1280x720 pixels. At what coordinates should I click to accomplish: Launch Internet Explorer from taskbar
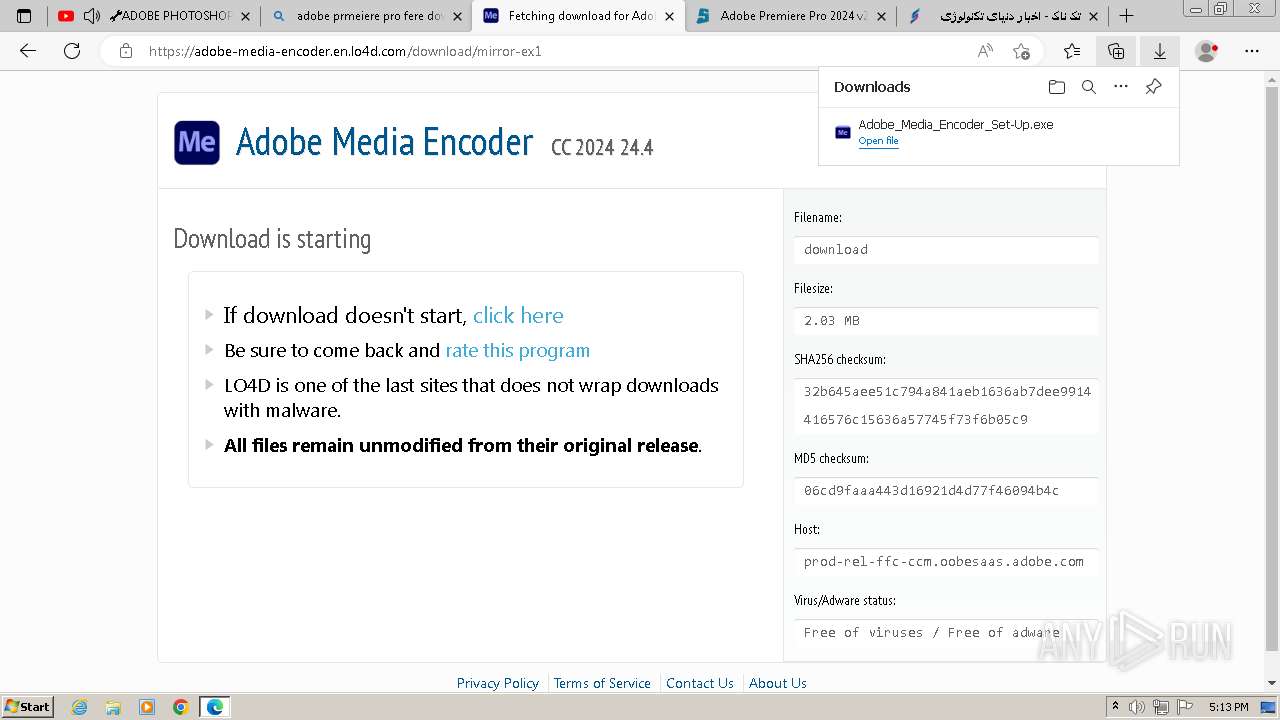pos(79,707)
